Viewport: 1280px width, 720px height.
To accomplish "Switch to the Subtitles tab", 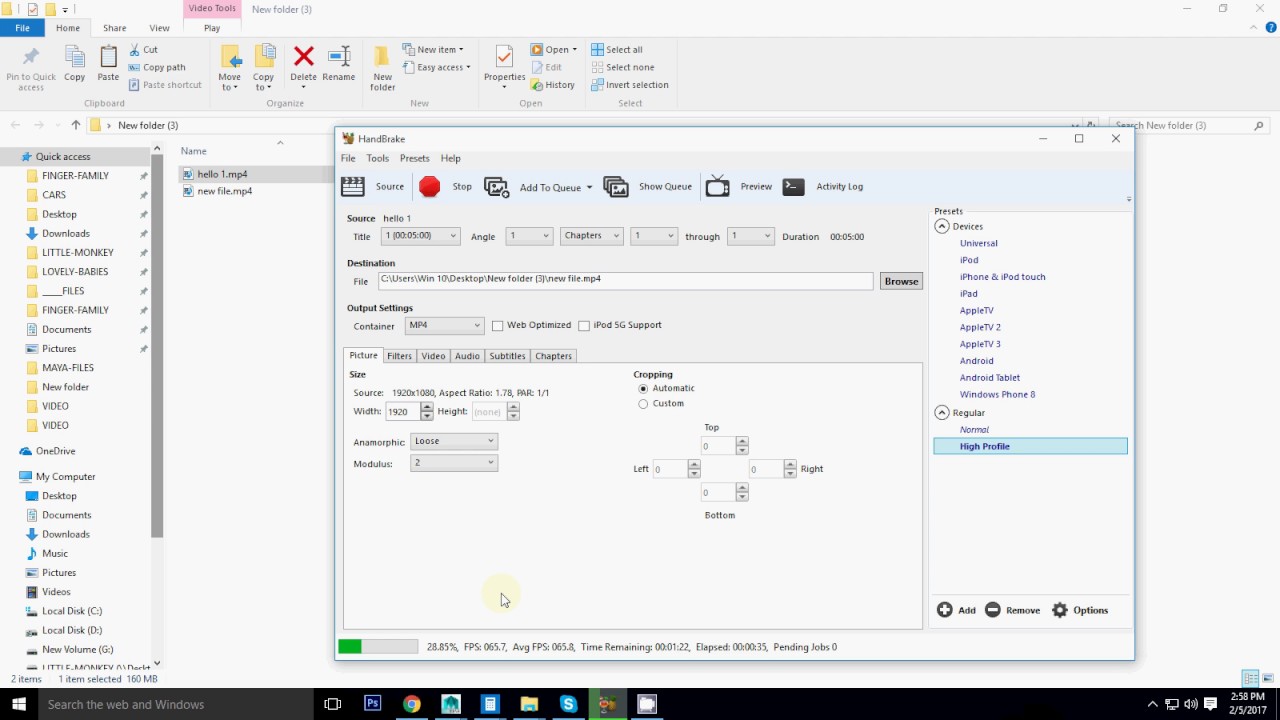I will [x=507, y=356].
